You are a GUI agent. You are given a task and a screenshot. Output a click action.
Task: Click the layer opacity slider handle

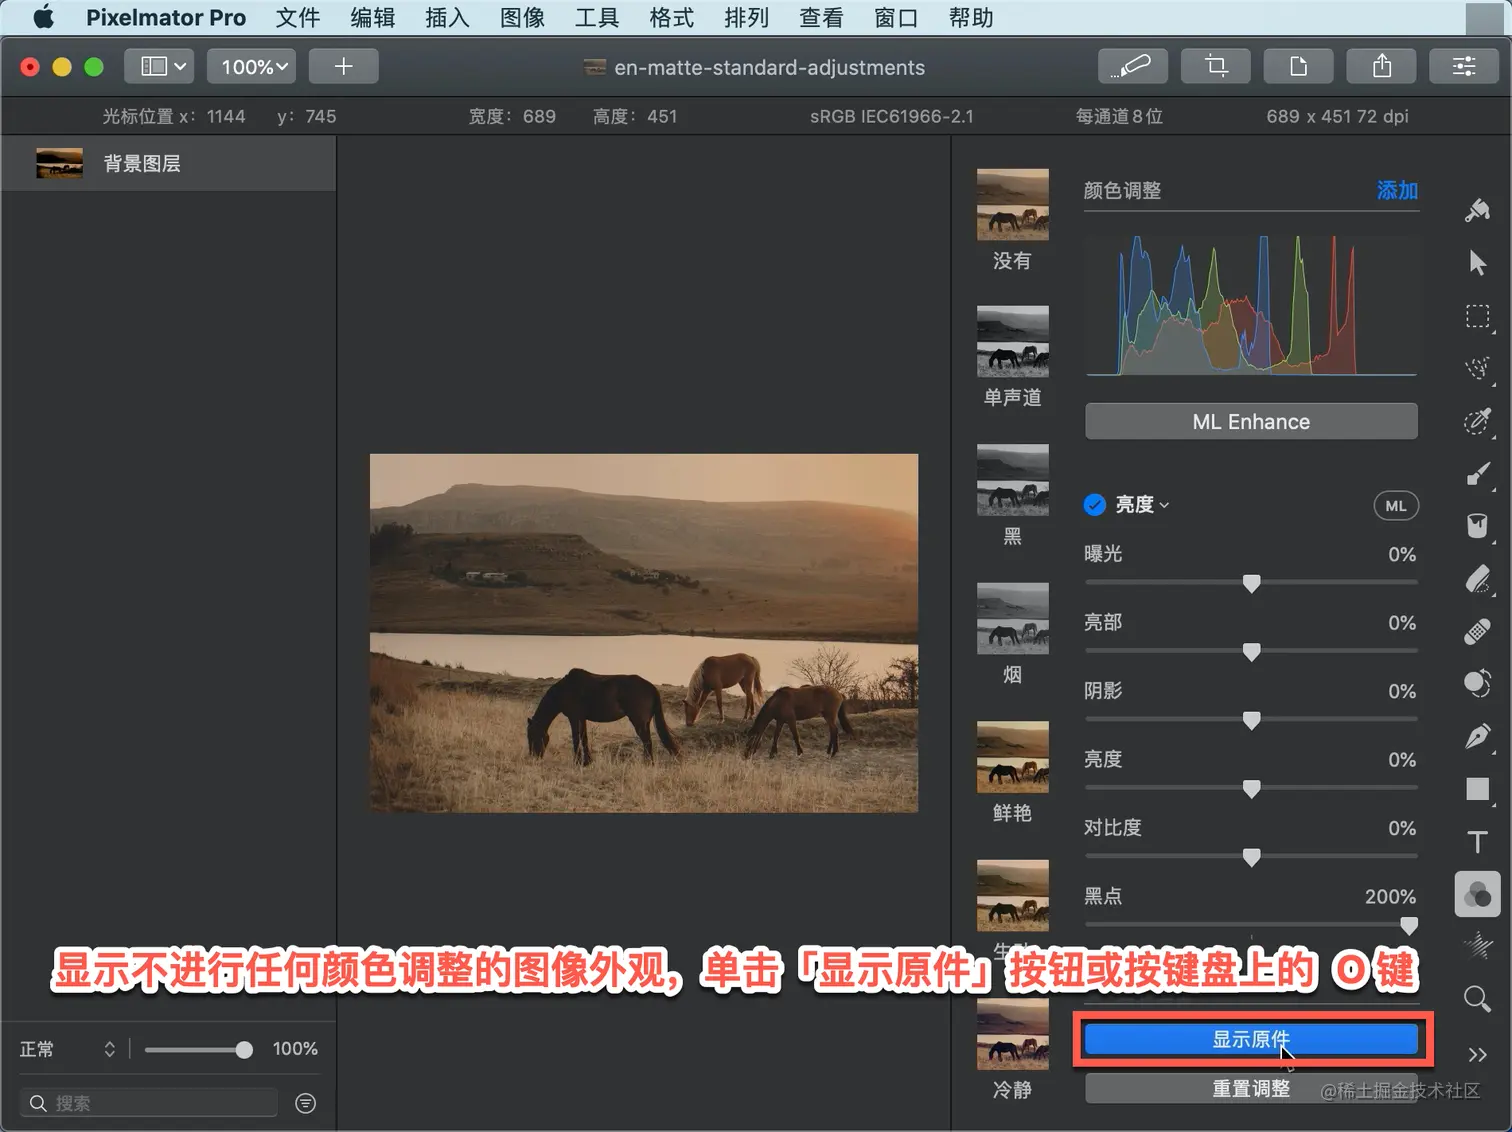[x=244, y=1049]
